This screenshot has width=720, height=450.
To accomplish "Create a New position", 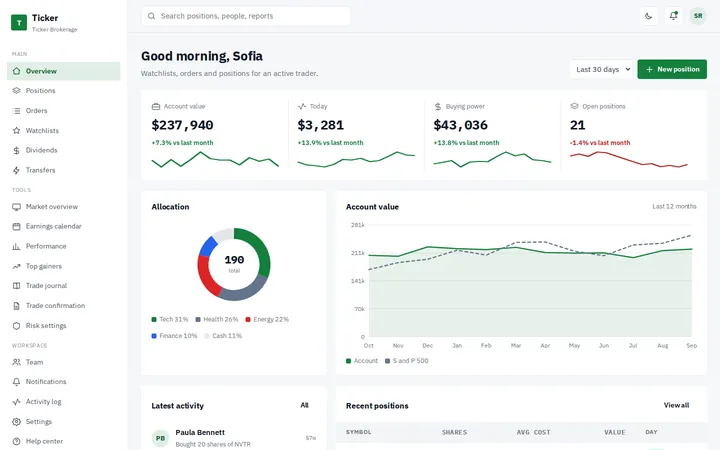I will click(672, 69).
